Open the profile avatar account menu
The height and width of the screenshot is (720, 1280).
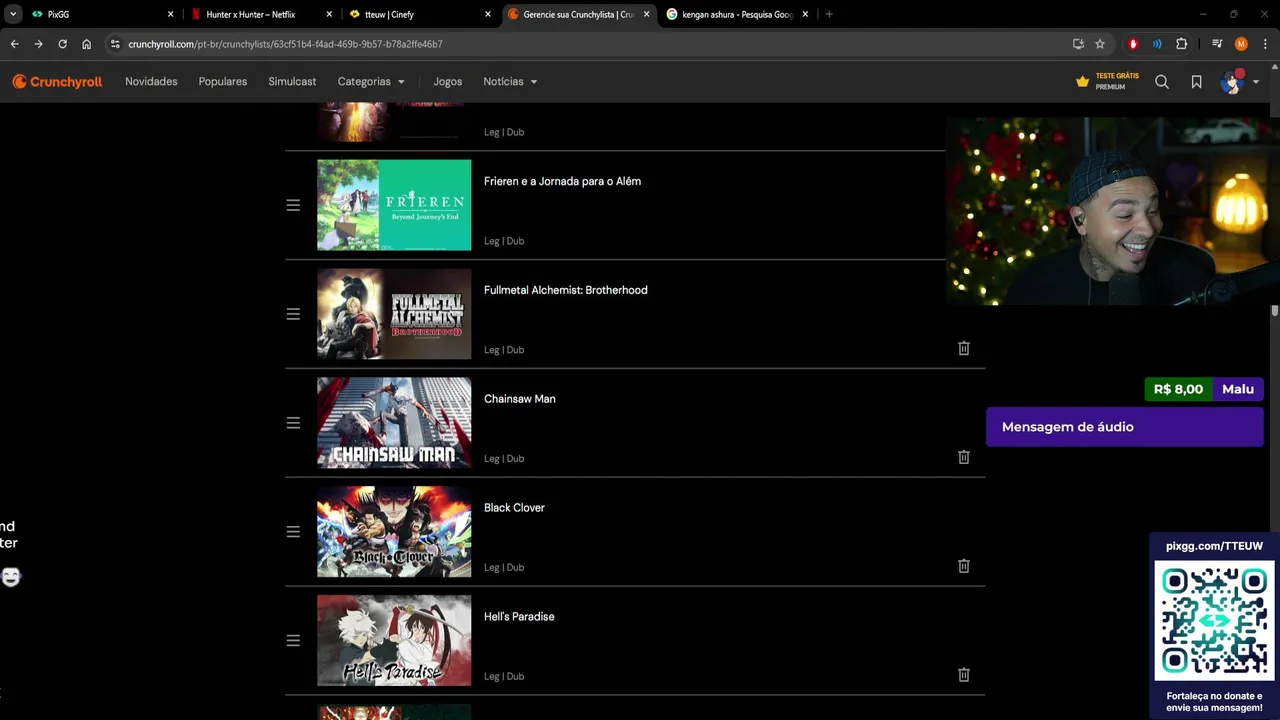pyautogui.click(x=1239, y=82)
